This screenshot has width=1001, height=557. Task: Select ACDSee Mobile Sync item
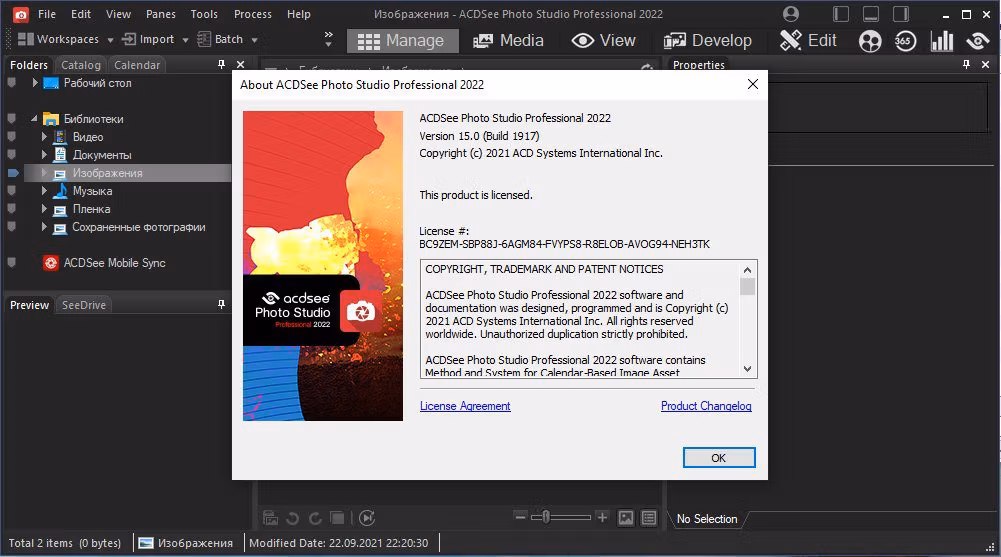(x=114, y=263)
